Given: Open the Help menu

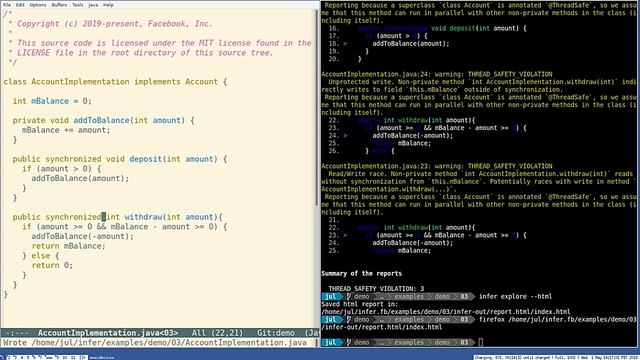Looking at the screenshot, I should coord(108,5).
